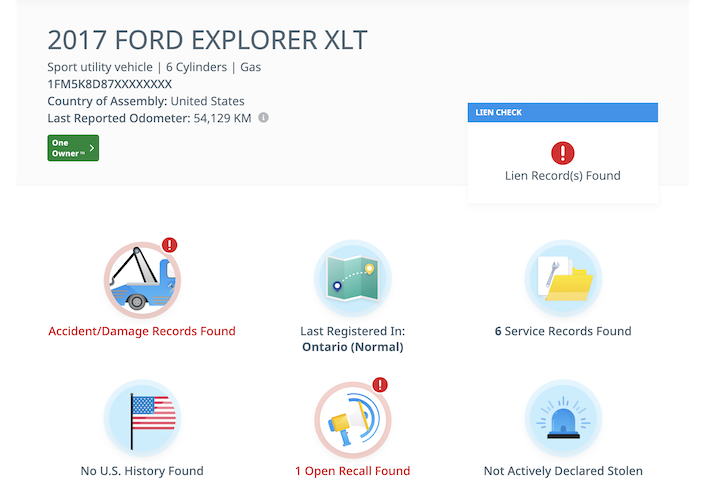This screenshot has height=483, width=710.
Task: Click Country of Assembly: United States
Action: pos(146,101)
